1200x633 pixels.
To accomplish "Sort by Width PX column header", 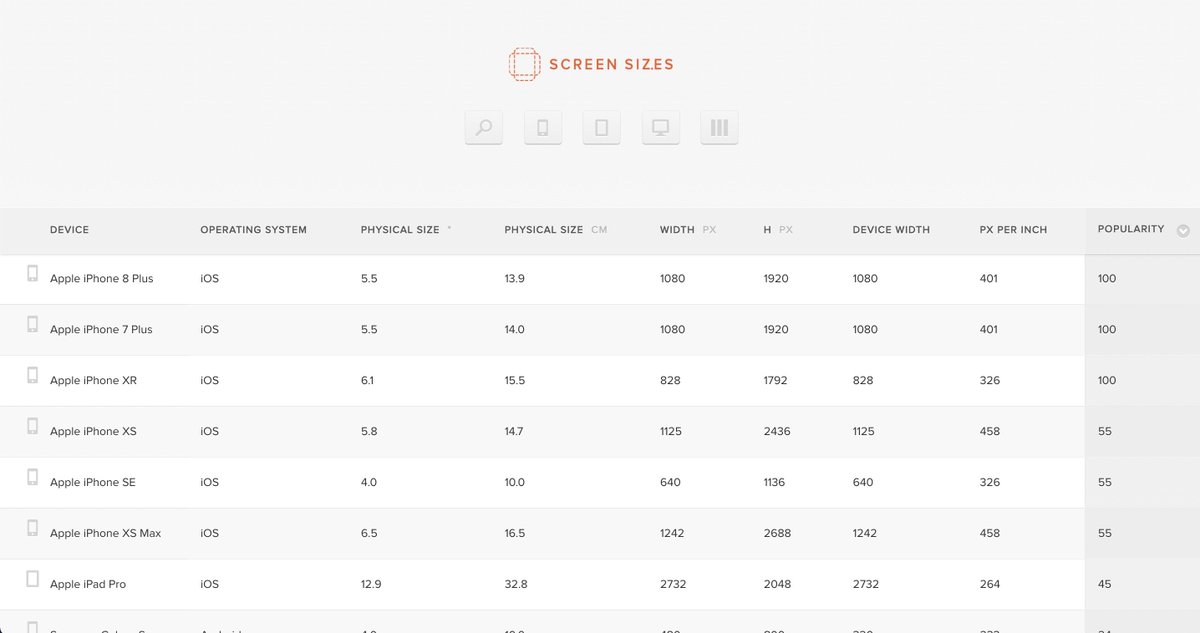I will 688,230.
